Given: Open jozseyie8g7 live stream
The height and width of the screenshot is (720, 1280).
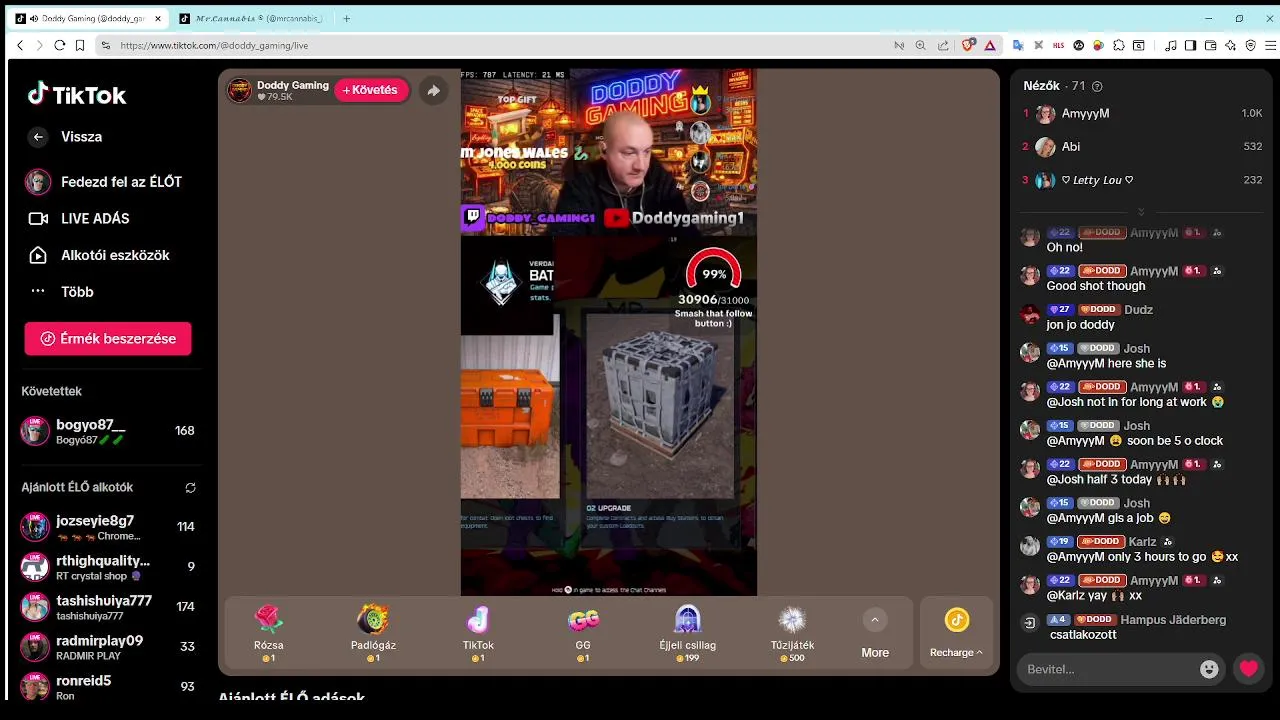Looking at the screenshot, I should pyautogui.click(x=108, y=527).
